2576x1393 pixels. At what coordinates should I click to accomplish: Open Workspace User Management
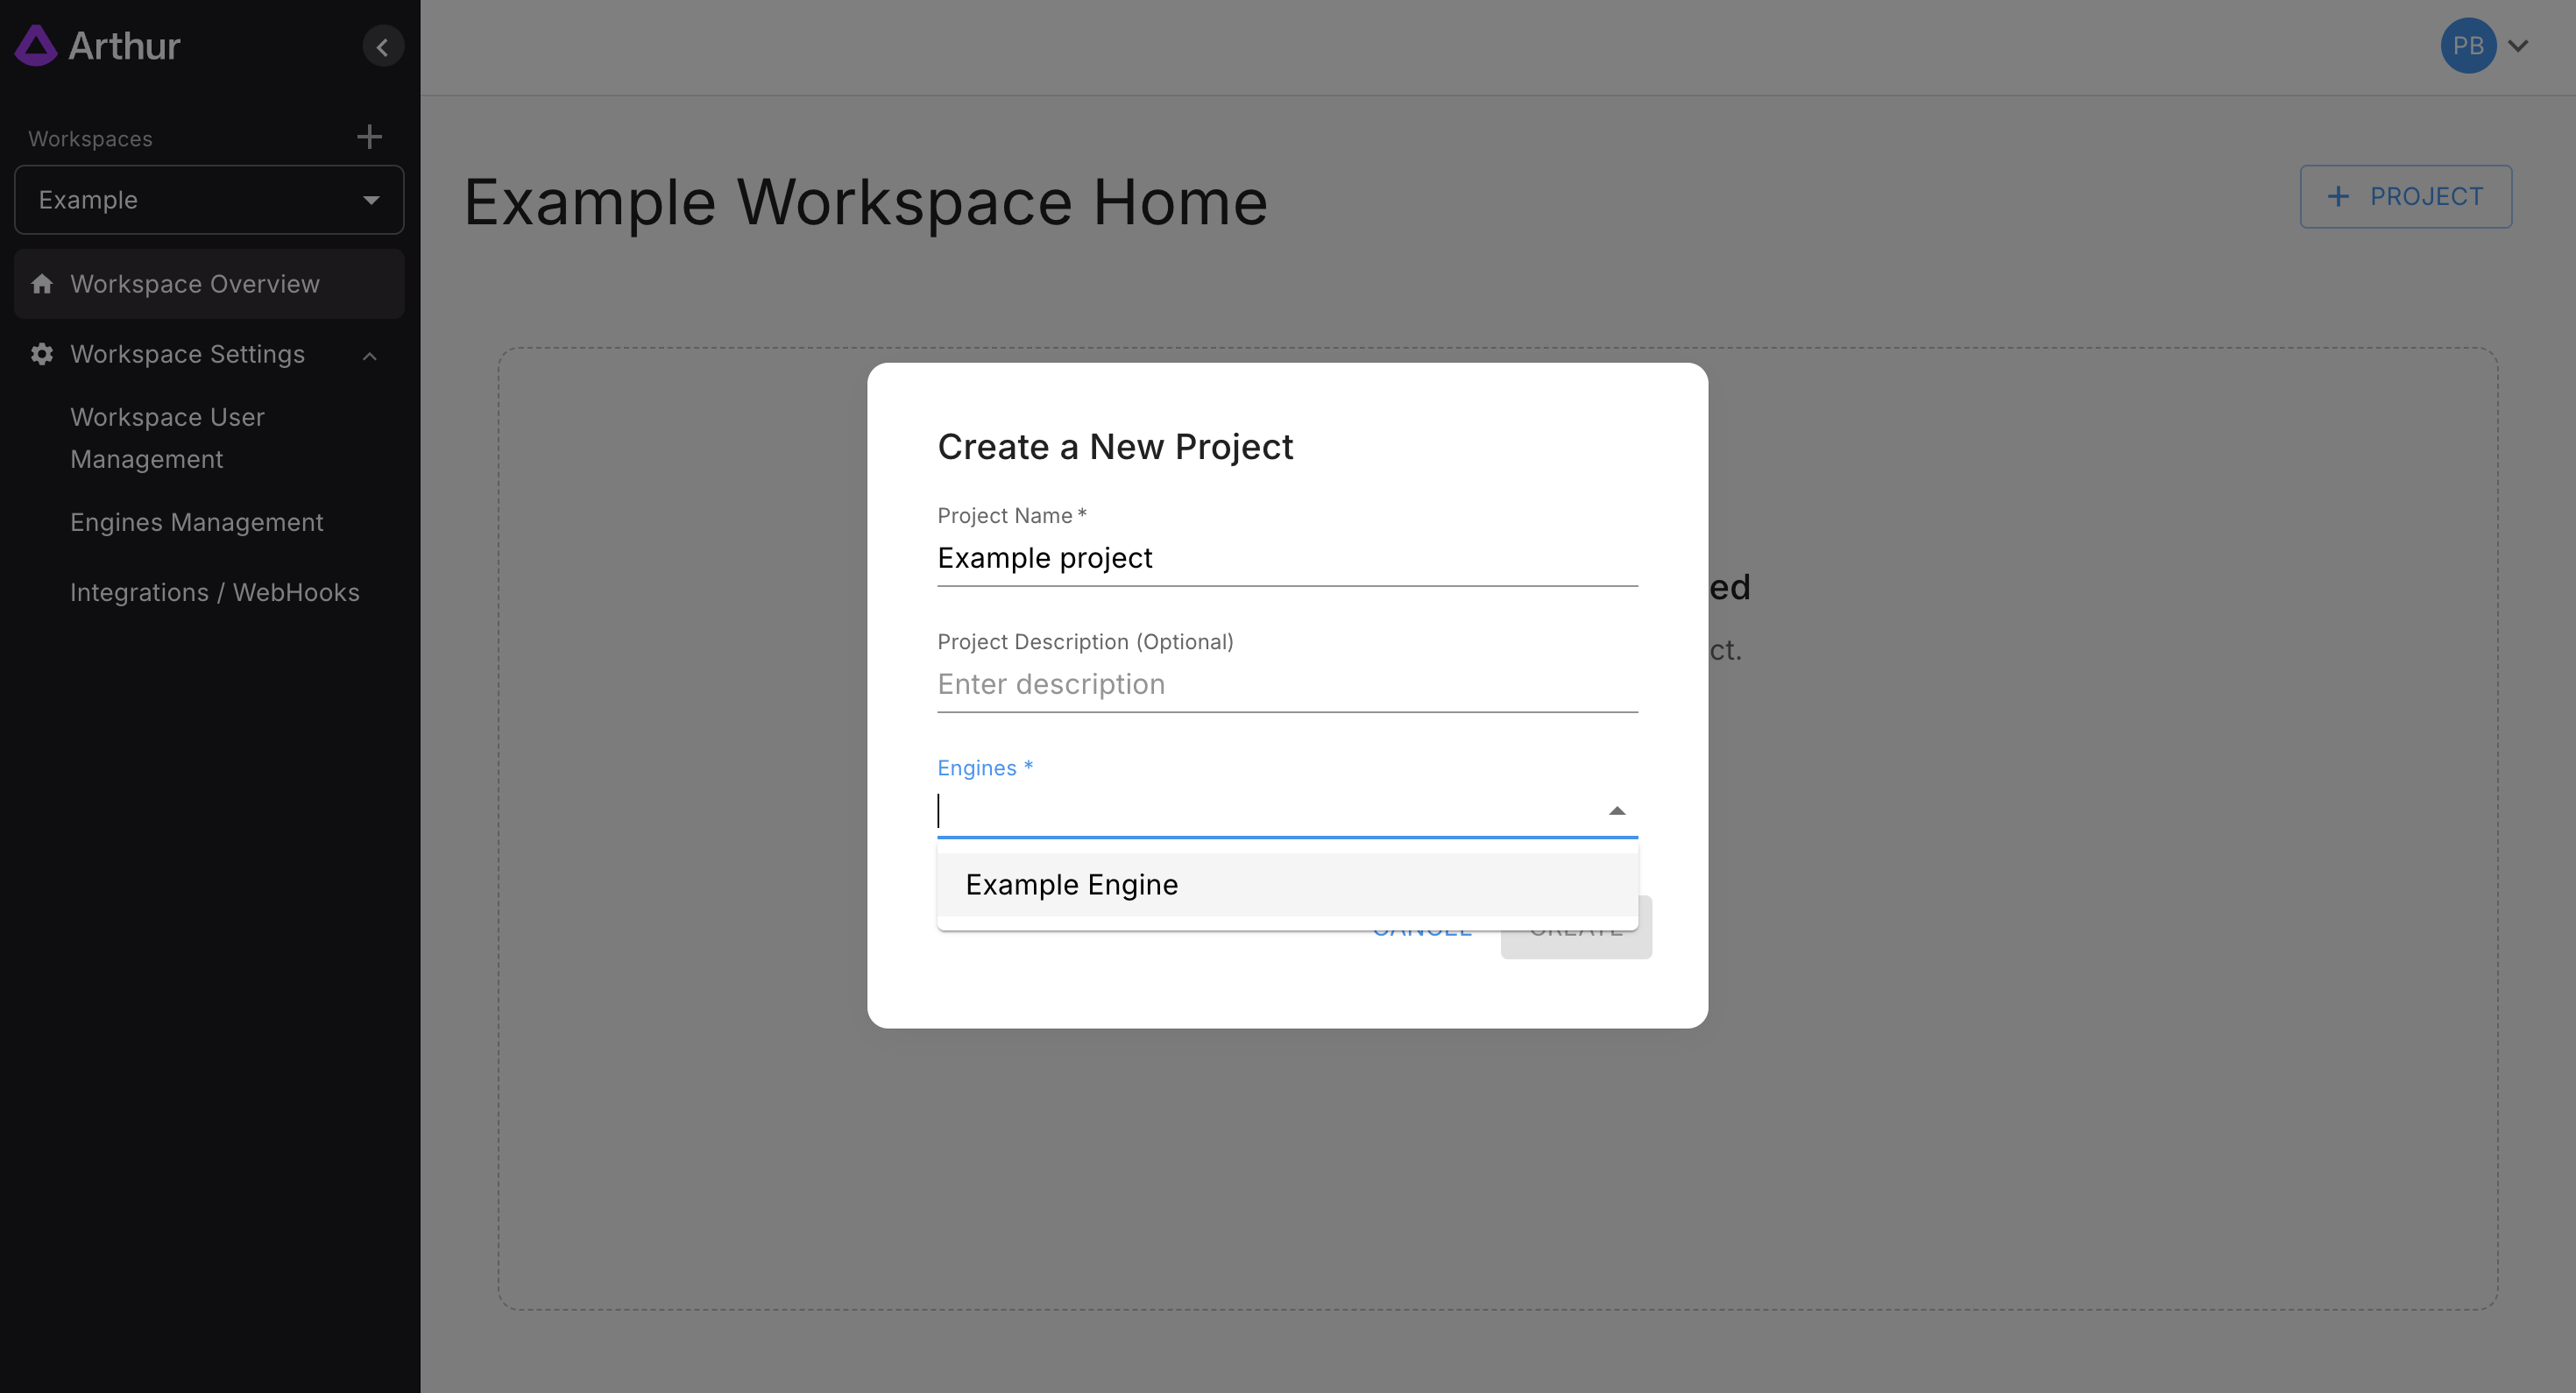pyautogui.click(x=167, y=438)
